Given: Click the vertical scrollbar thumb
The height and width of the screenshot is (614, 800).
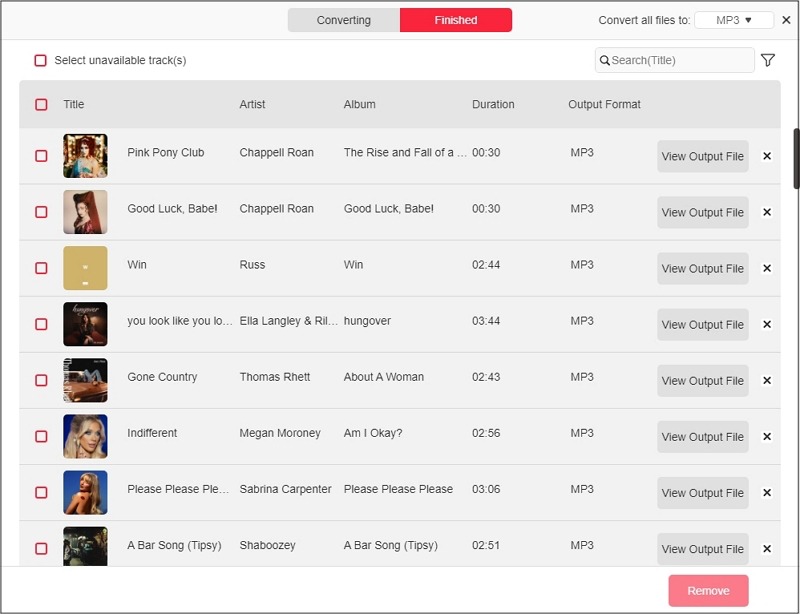Looking at the screenshot, I should (796, 158).
